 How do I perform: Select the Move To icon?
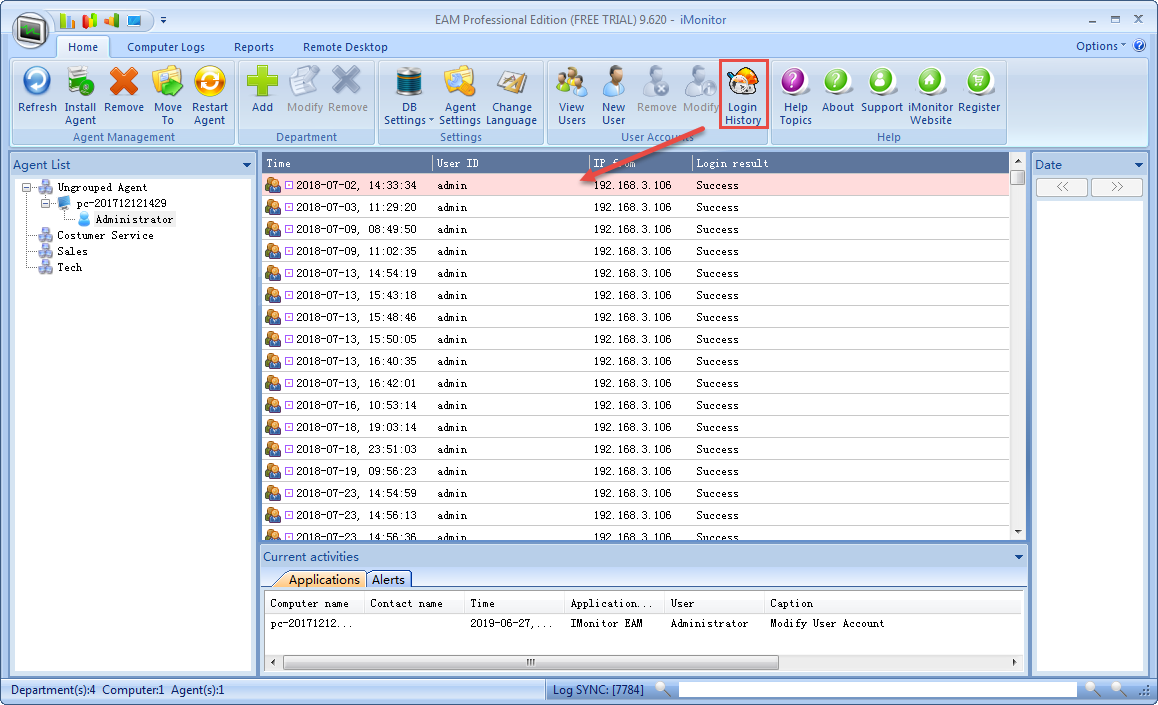tap(168, 96)
